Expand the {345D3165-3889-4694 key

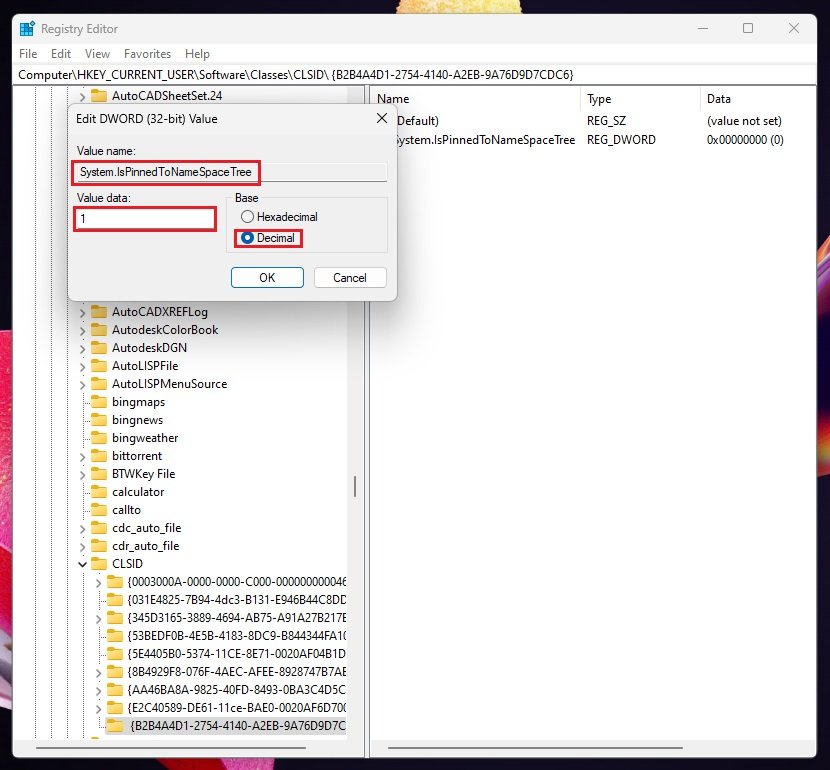pos(98,618)
